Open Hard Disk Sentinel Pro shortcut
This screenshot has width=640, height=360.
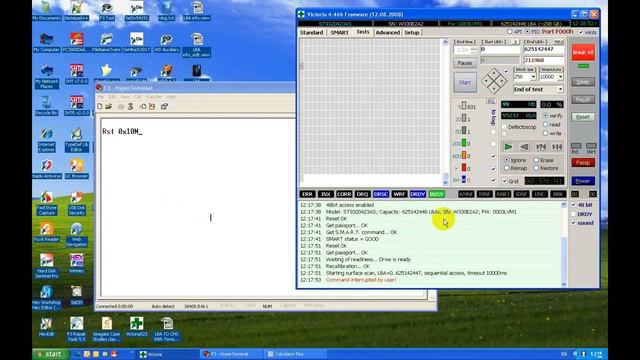click(47, 266)
